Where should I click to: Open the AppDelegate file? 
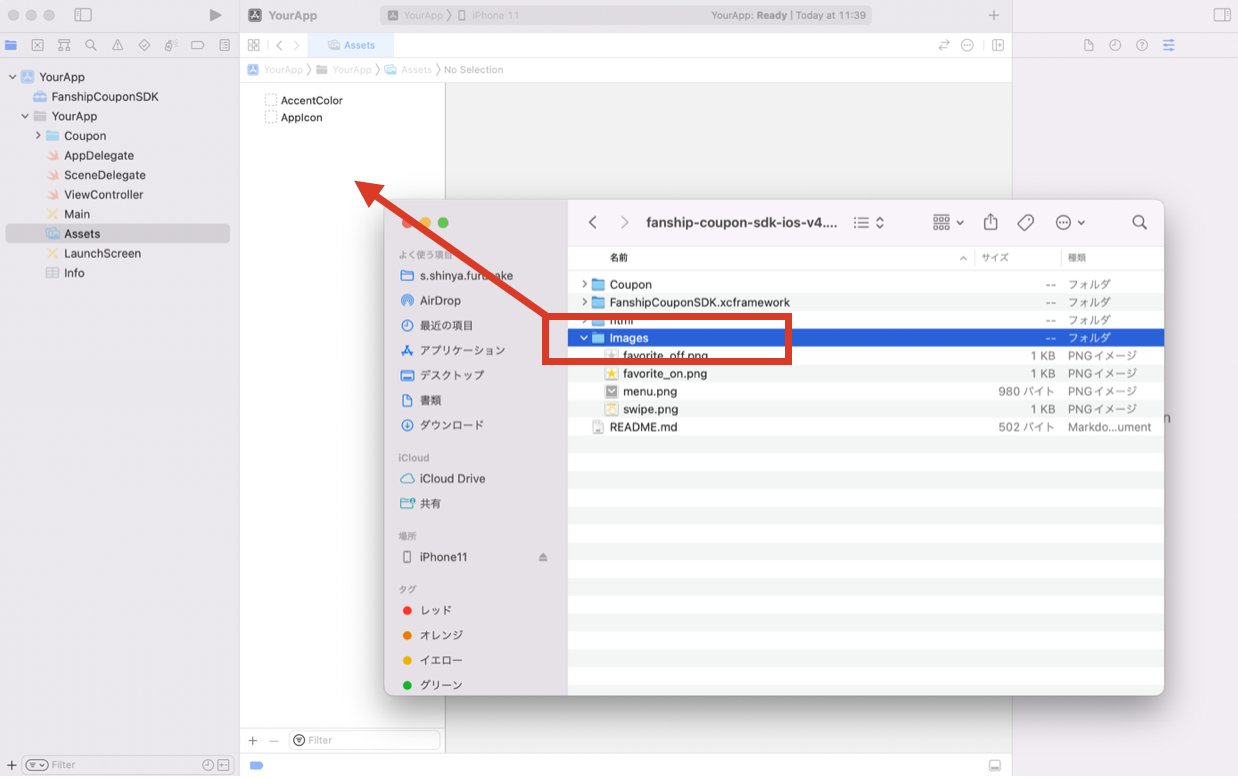point(98,156)
